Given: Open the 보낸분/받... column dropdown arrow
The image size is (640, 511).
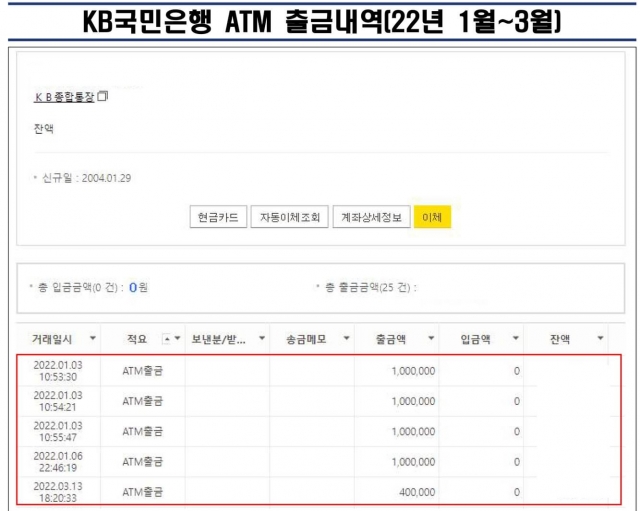Looking at the screenshot, I should coord(262,338).
